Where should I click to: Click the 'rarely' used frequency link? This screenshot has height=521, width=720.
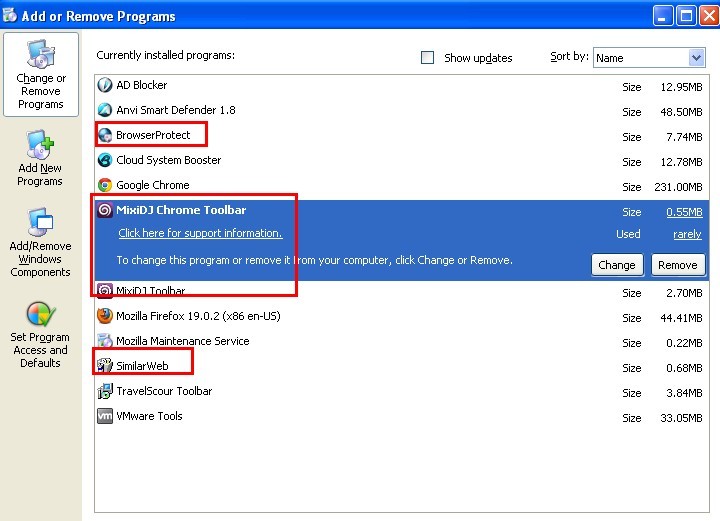tap(687, 235)
